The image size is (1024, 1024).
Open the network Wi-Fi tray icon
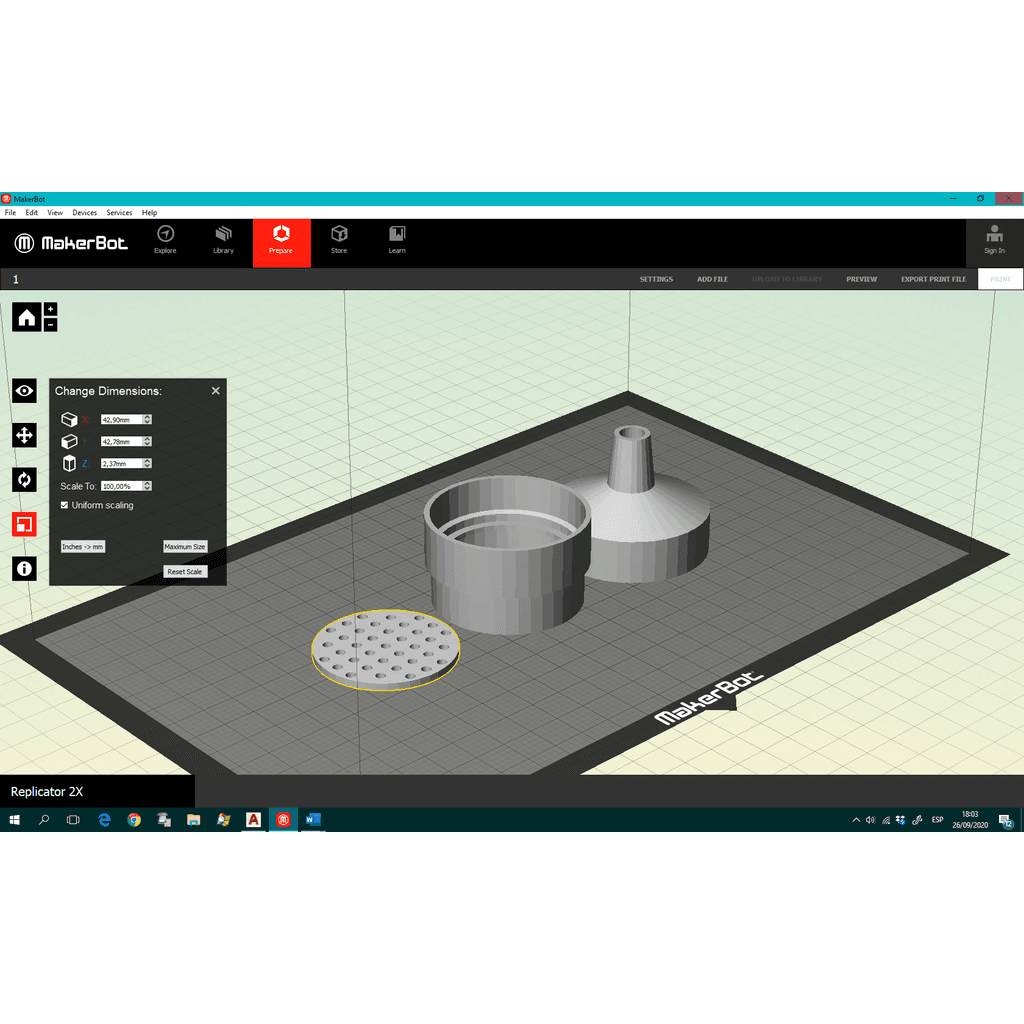coord(886,820)
